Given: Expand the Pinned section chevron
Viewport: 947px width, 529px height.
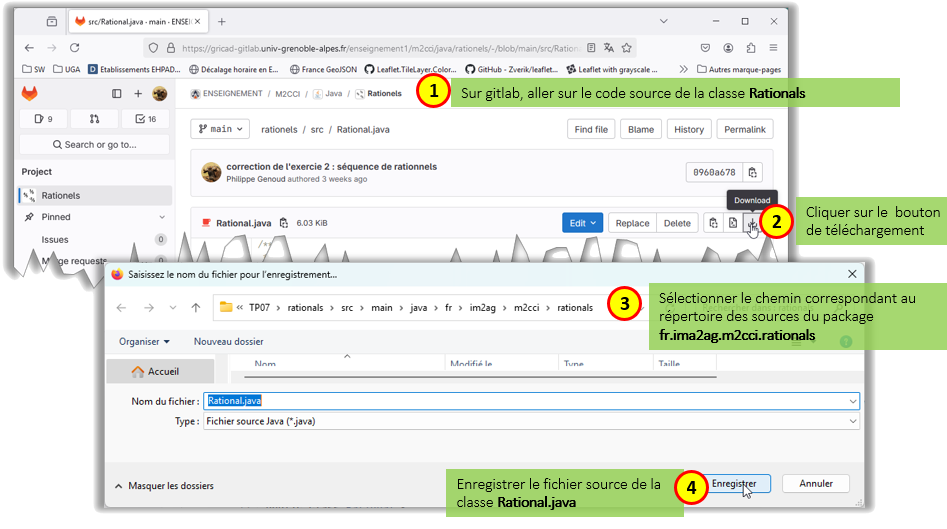Looking at the screenshot, I should 162,217.
